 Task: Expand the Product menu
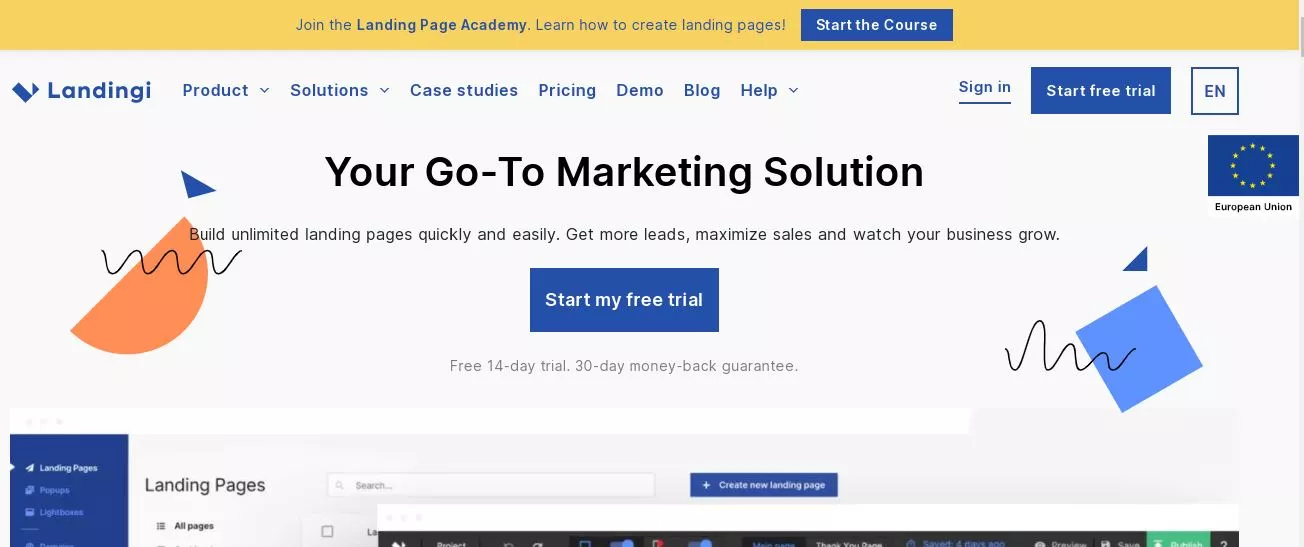pyautogui.click(x=226, y=90)
